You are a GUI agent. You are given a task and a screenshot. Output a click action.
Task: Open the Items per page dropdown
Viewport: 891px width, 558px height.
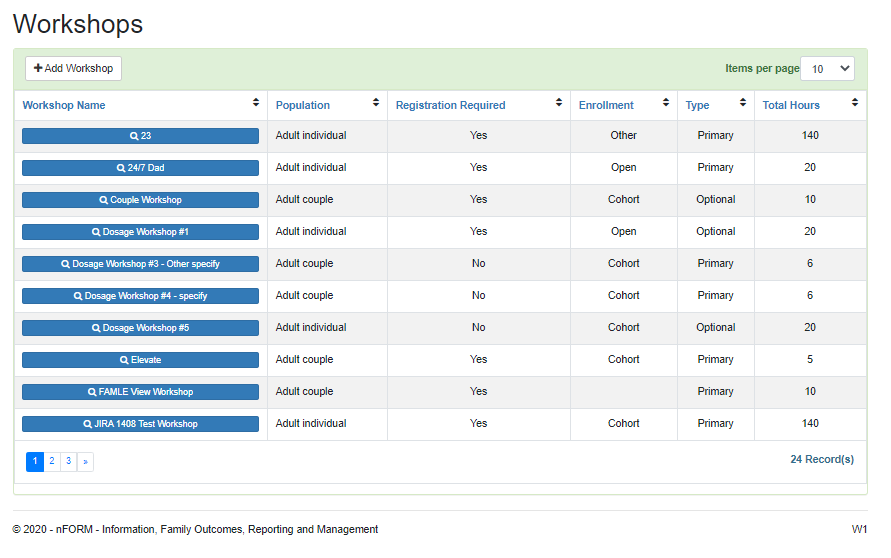827,69
